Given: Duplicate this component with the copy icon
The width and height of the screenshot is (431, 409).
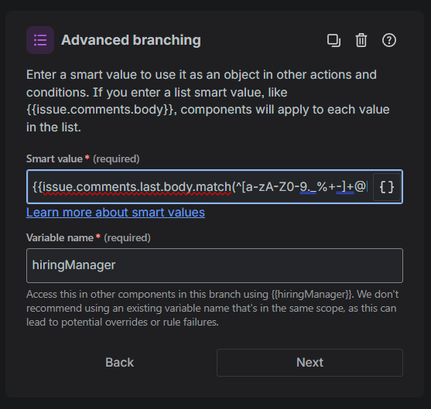Looking at the screenshot, I should coord(333,40).
